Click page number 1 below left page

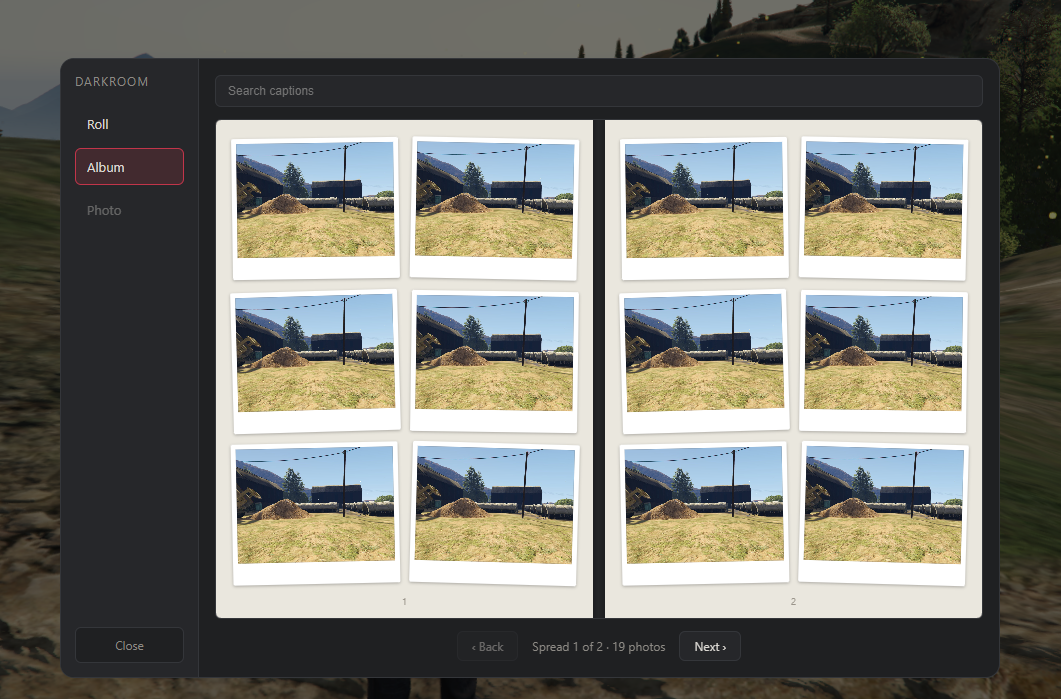(x=404, y=601)
